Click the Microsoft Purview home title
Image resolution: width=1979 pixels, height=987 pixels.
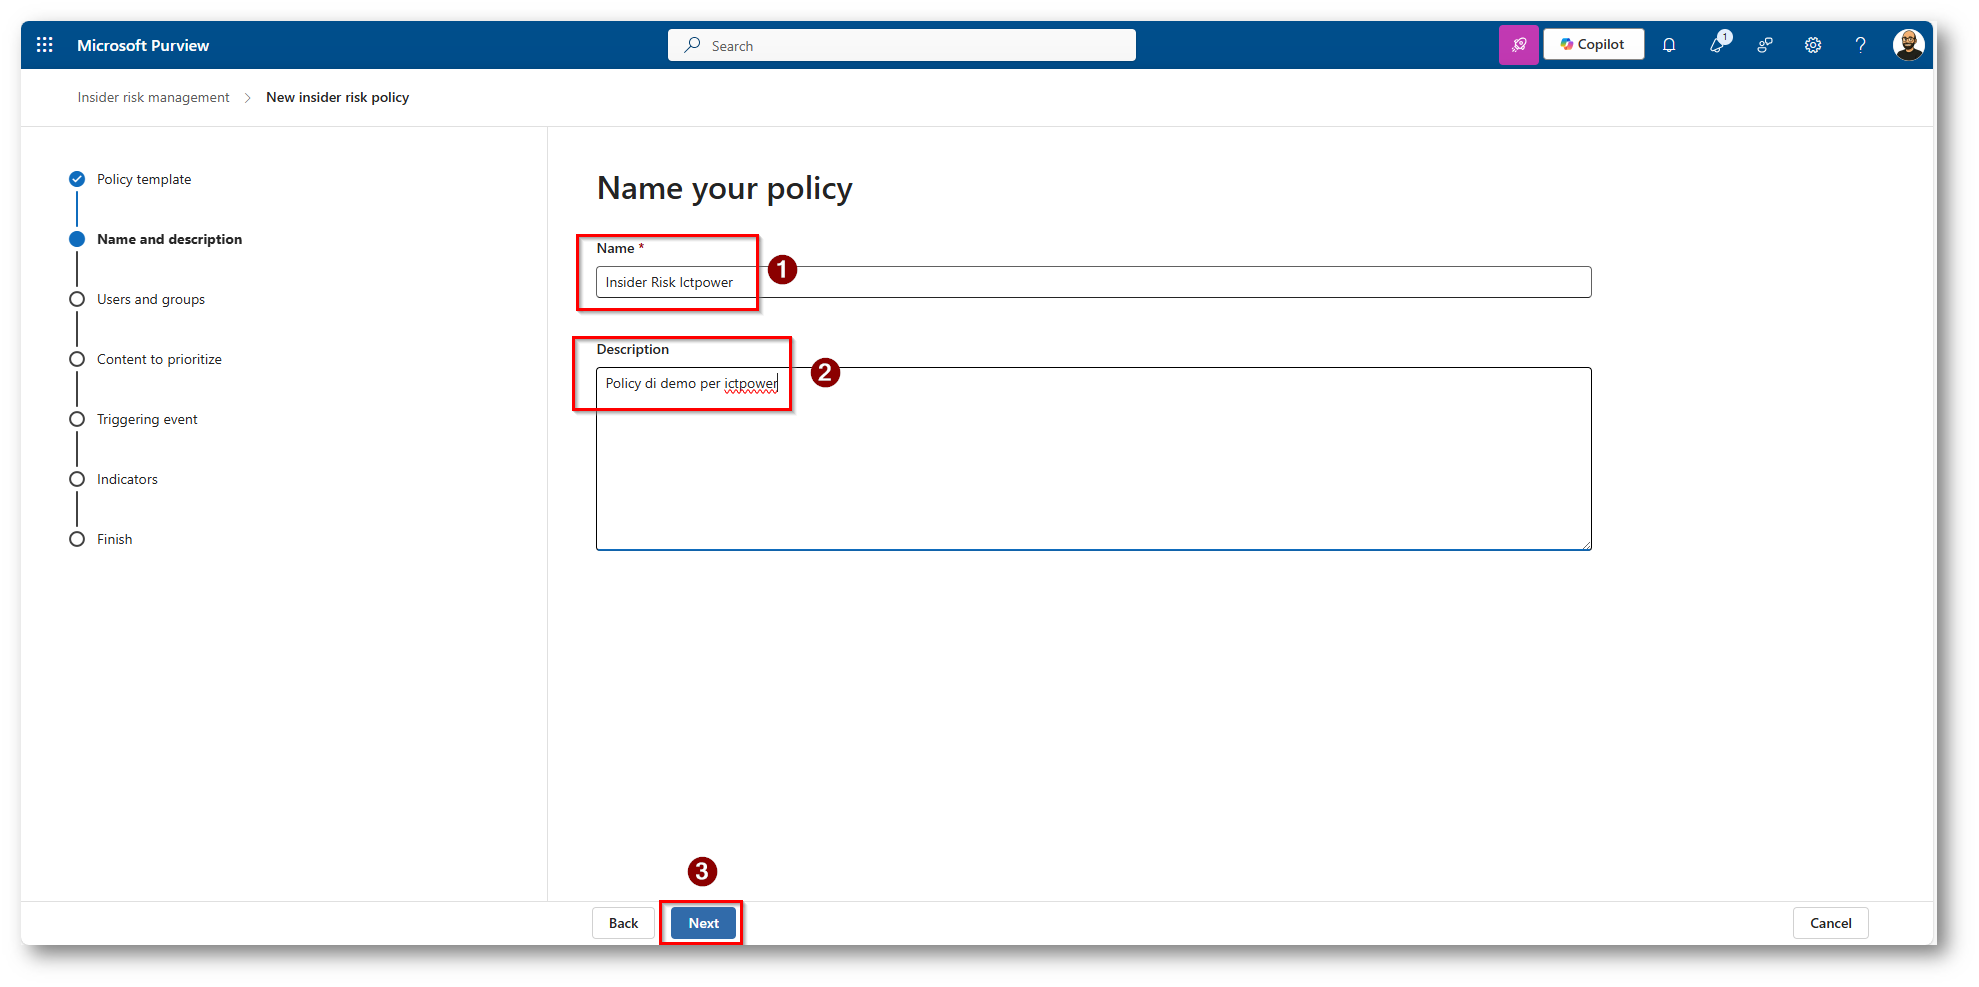[x=143, y=45]
